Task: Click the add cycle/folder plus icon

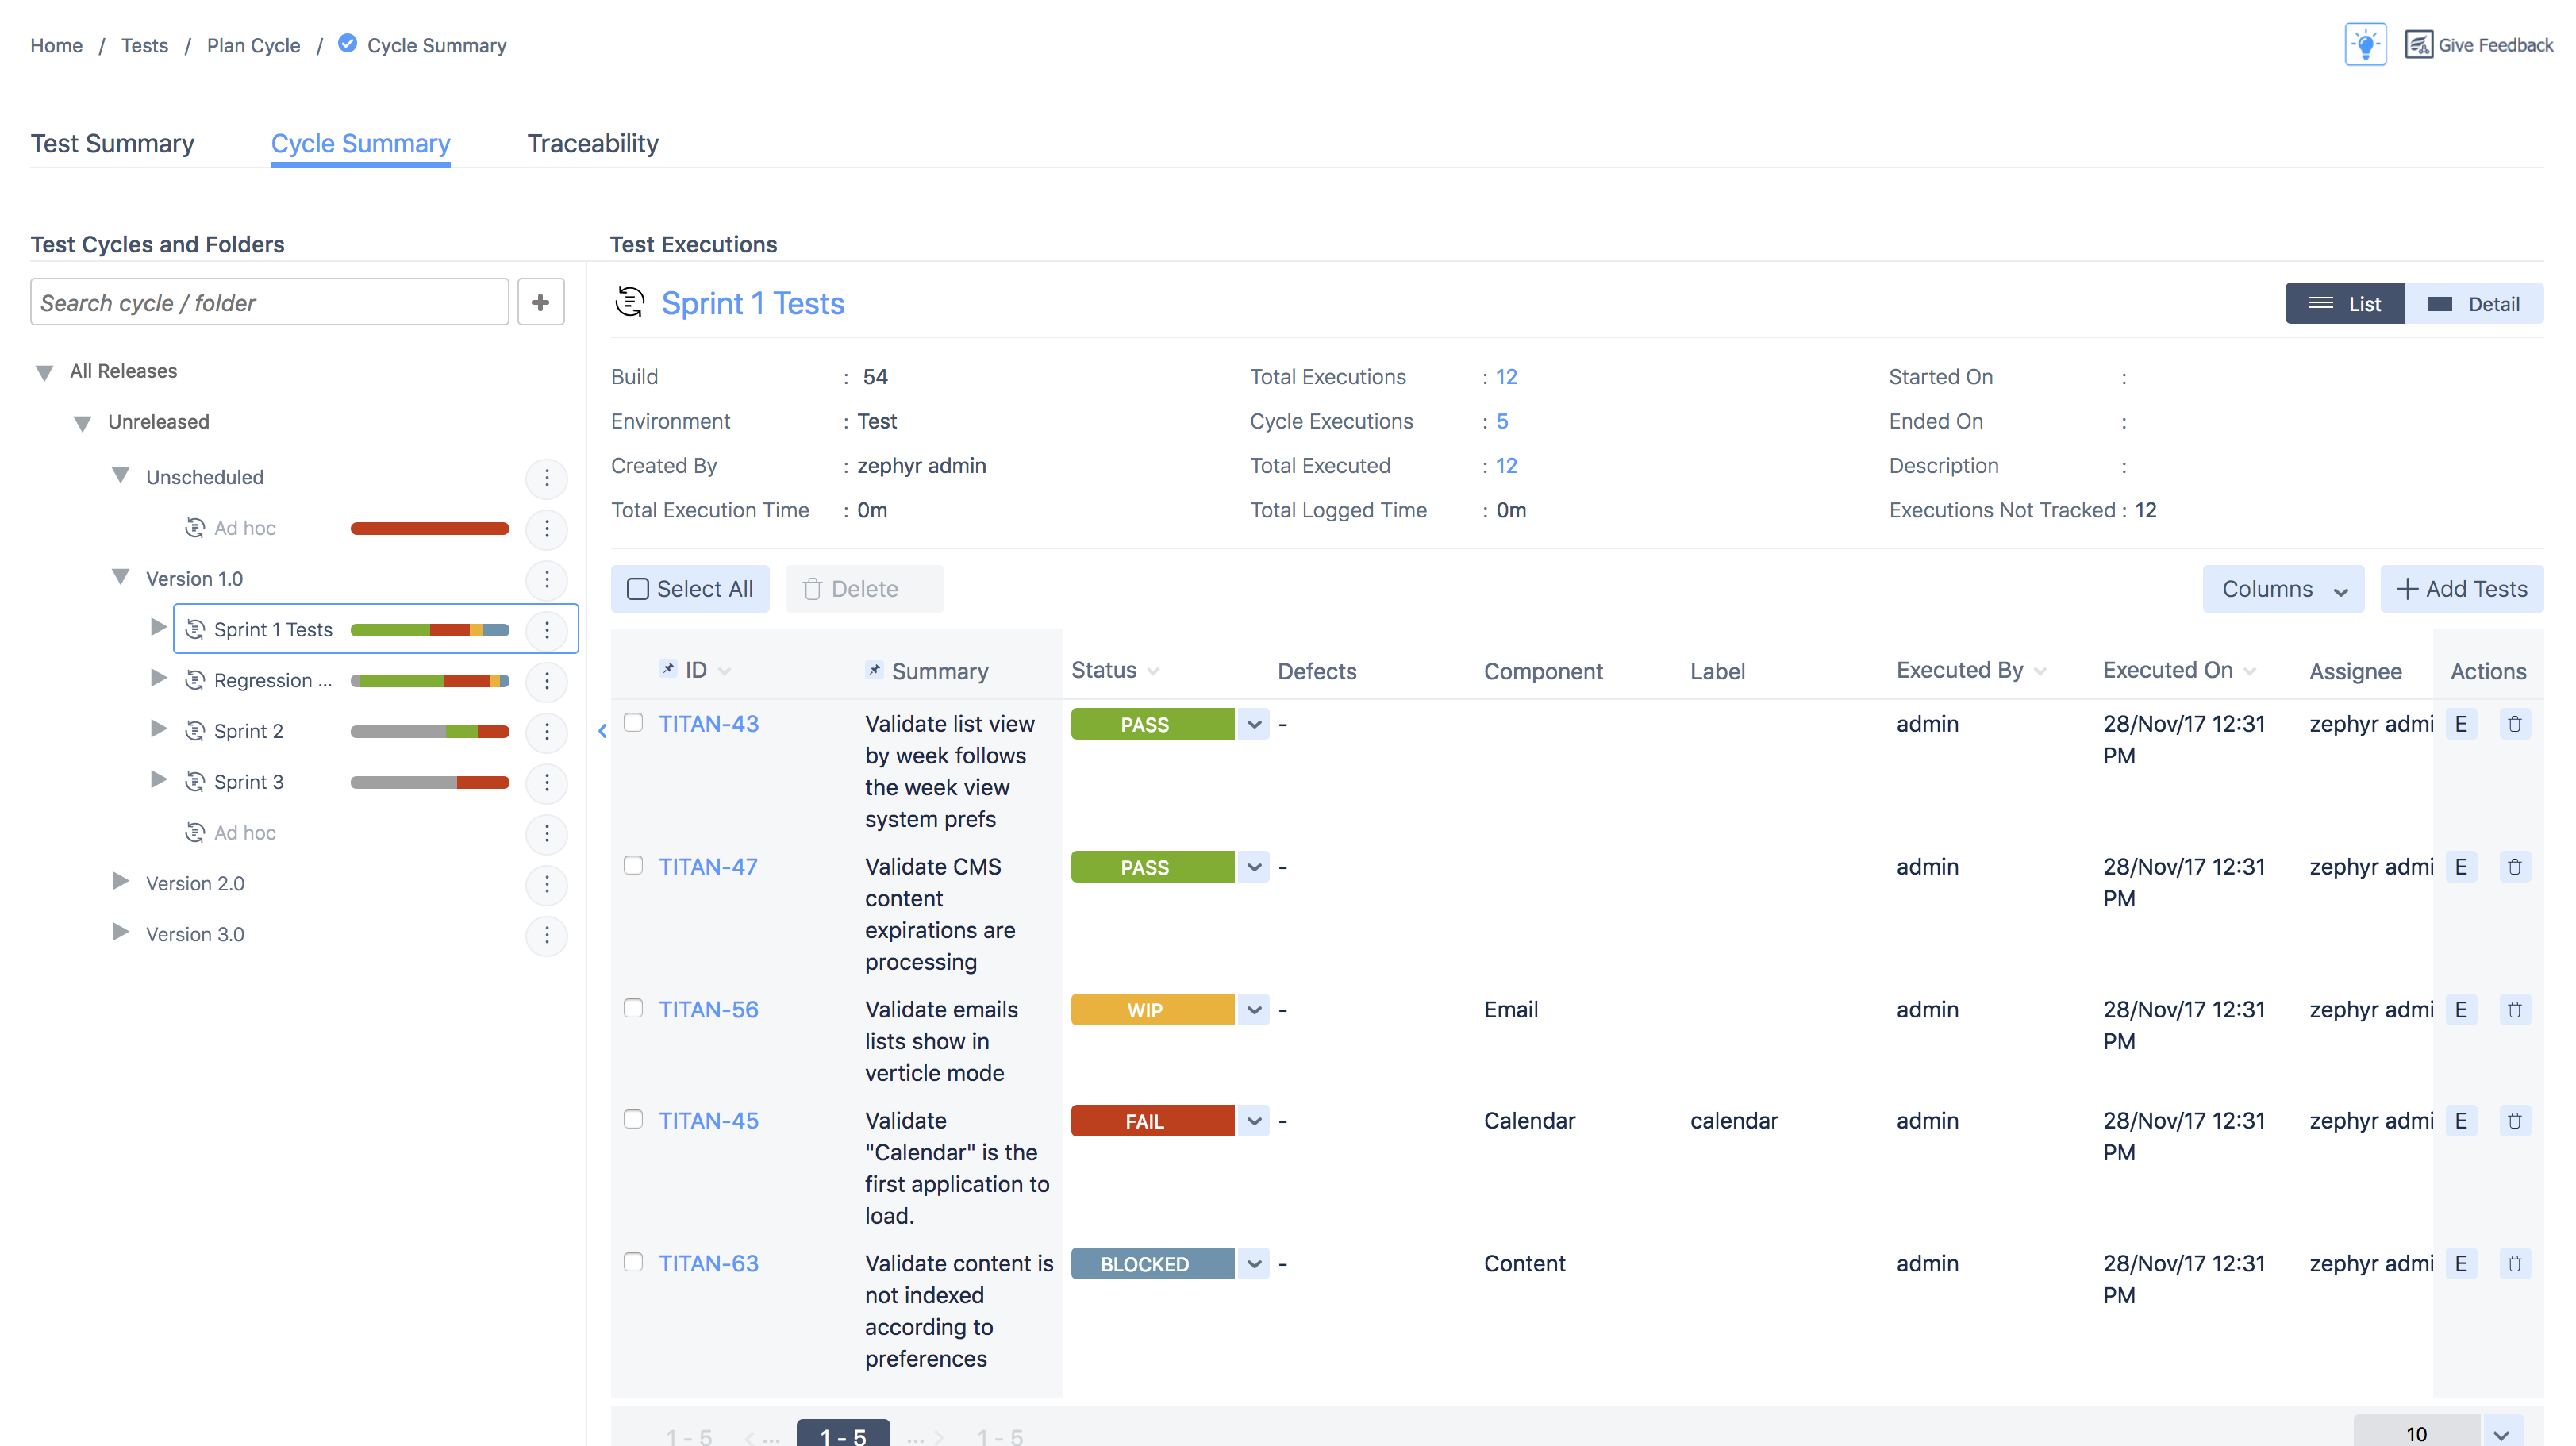Action: [540, 301]
